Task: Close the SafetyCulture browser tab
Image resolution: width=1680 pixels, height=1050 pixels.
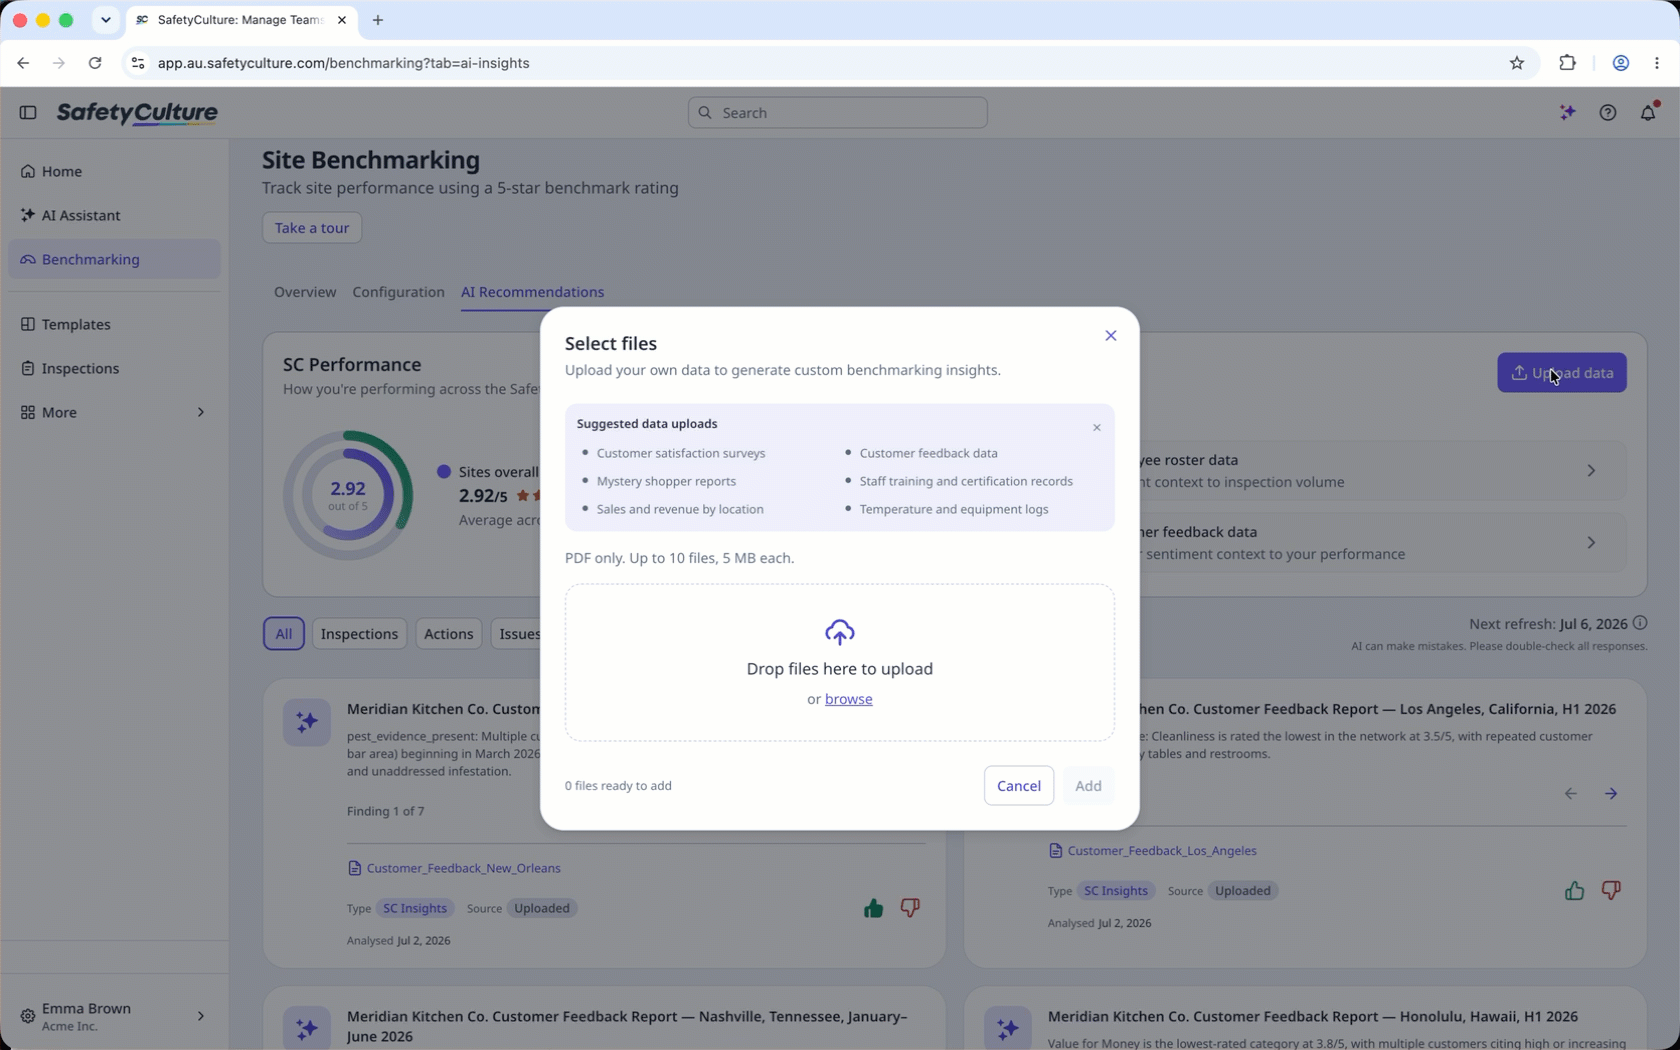Action: 342,20
